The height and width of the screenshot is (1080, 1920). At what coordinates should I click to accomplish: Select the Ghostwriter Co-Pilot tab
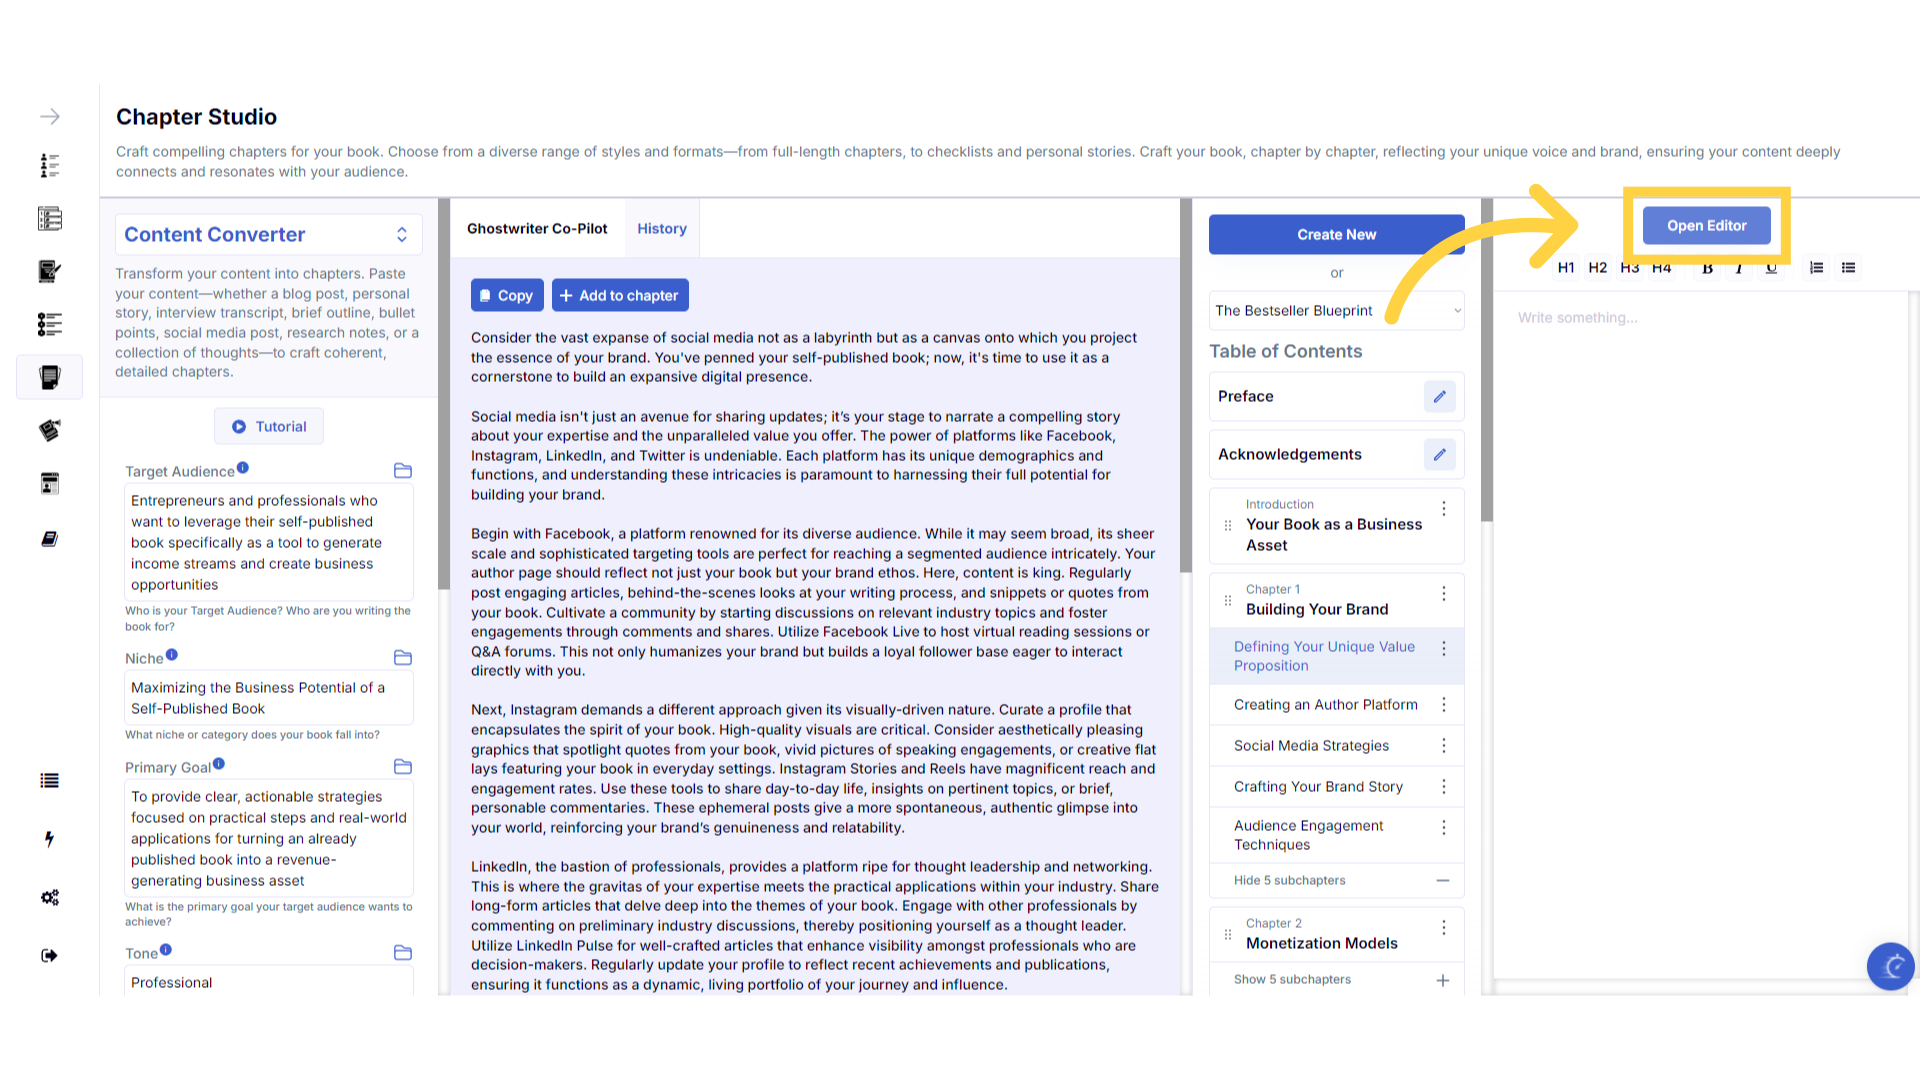point(537,228)
